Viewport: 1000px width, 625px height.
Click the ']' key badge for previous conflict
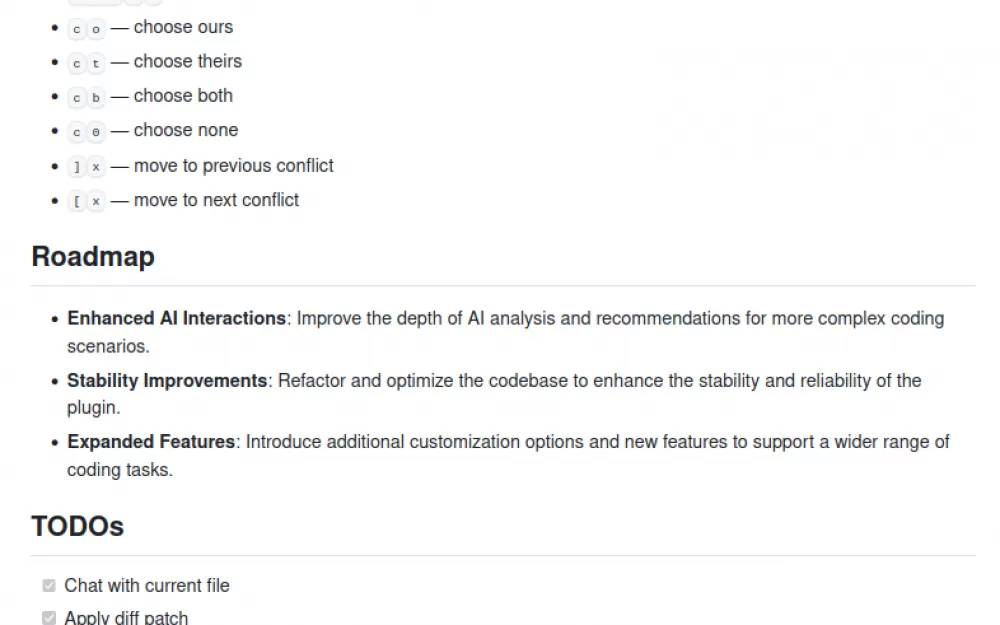(77, 167)
